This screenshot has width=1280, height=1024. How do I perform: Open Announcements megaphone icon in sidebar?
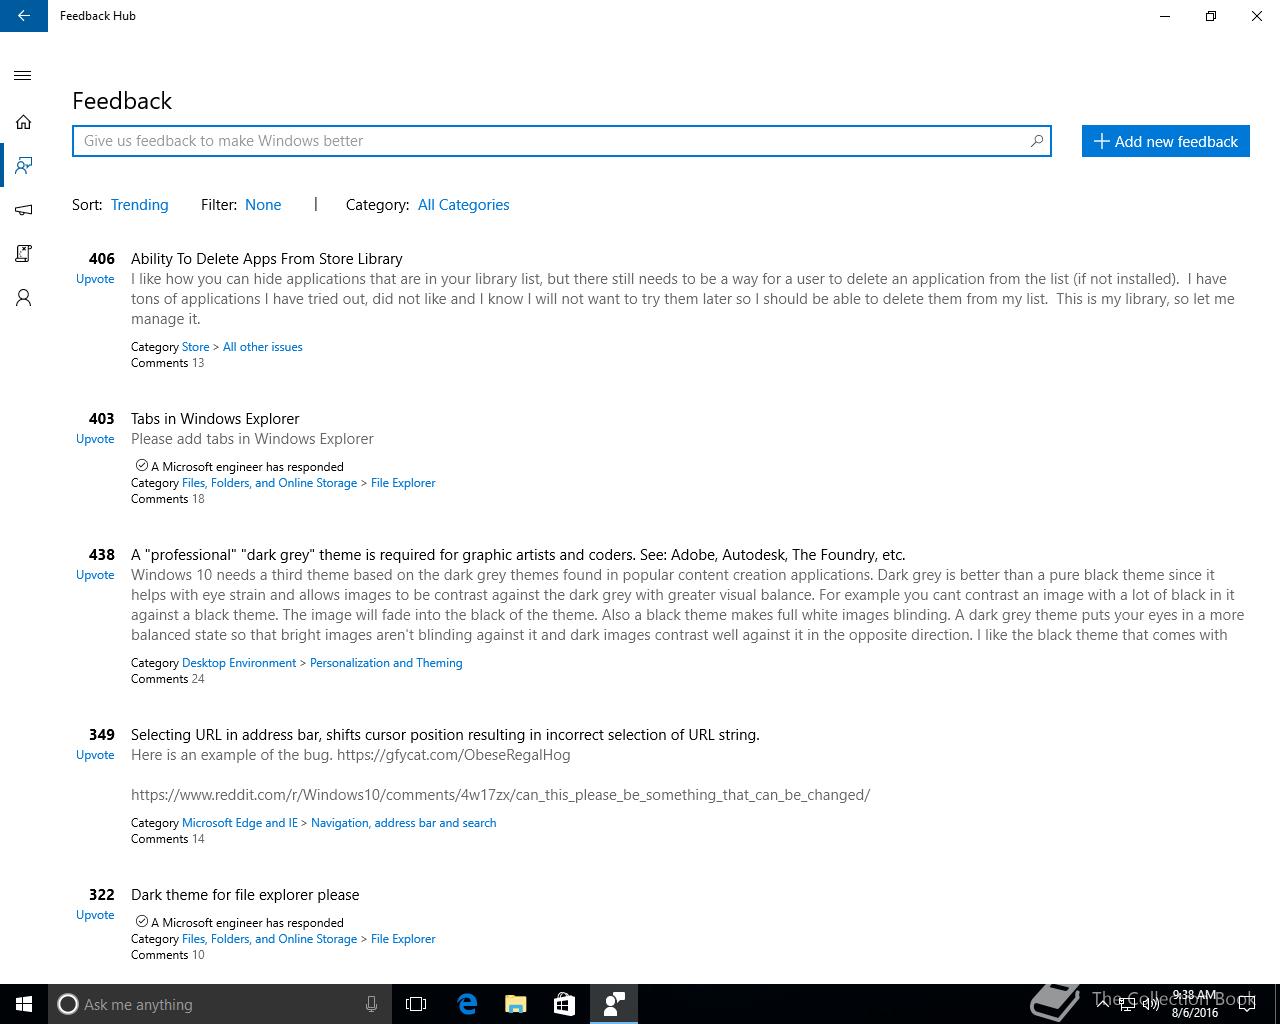(x=23, y=210)
